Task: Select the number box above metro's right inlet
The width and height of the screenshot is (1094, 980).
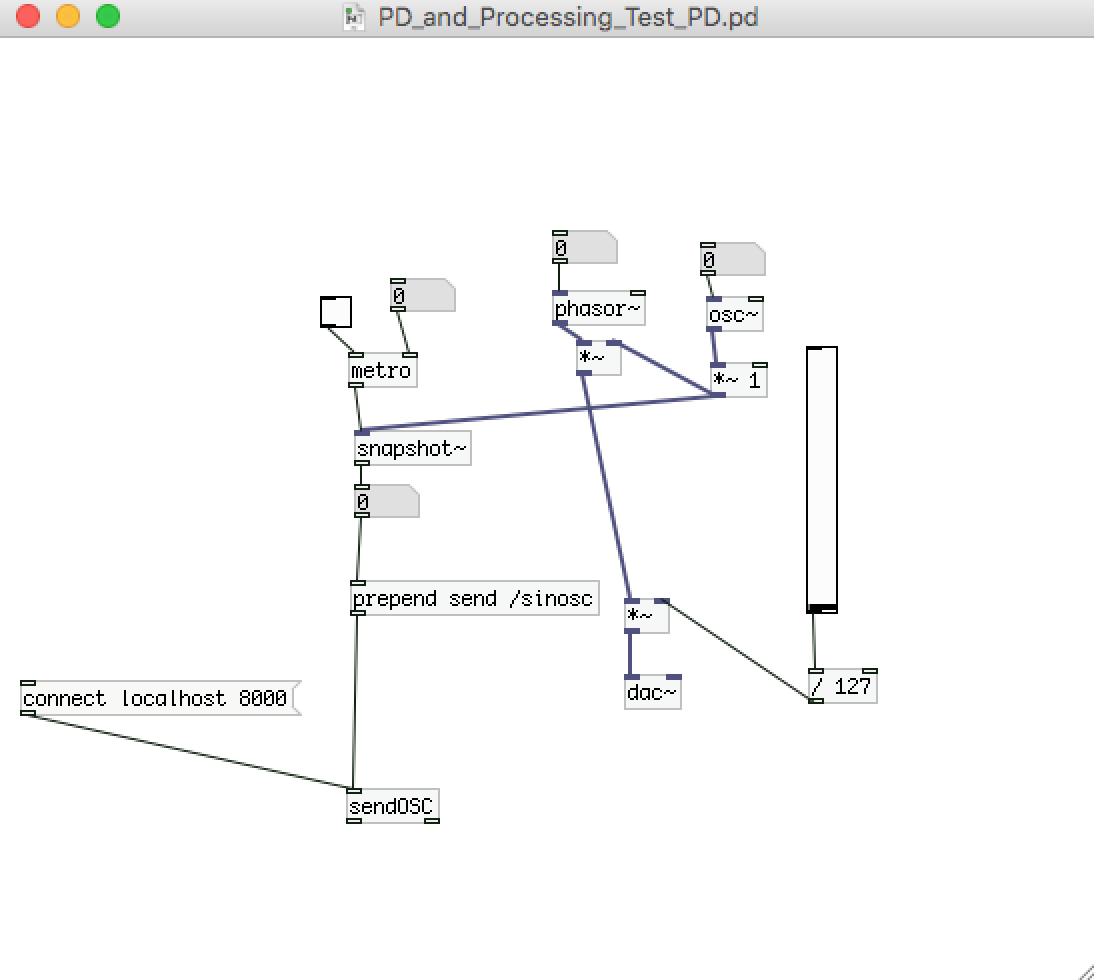Action: (x=423, y=295)
